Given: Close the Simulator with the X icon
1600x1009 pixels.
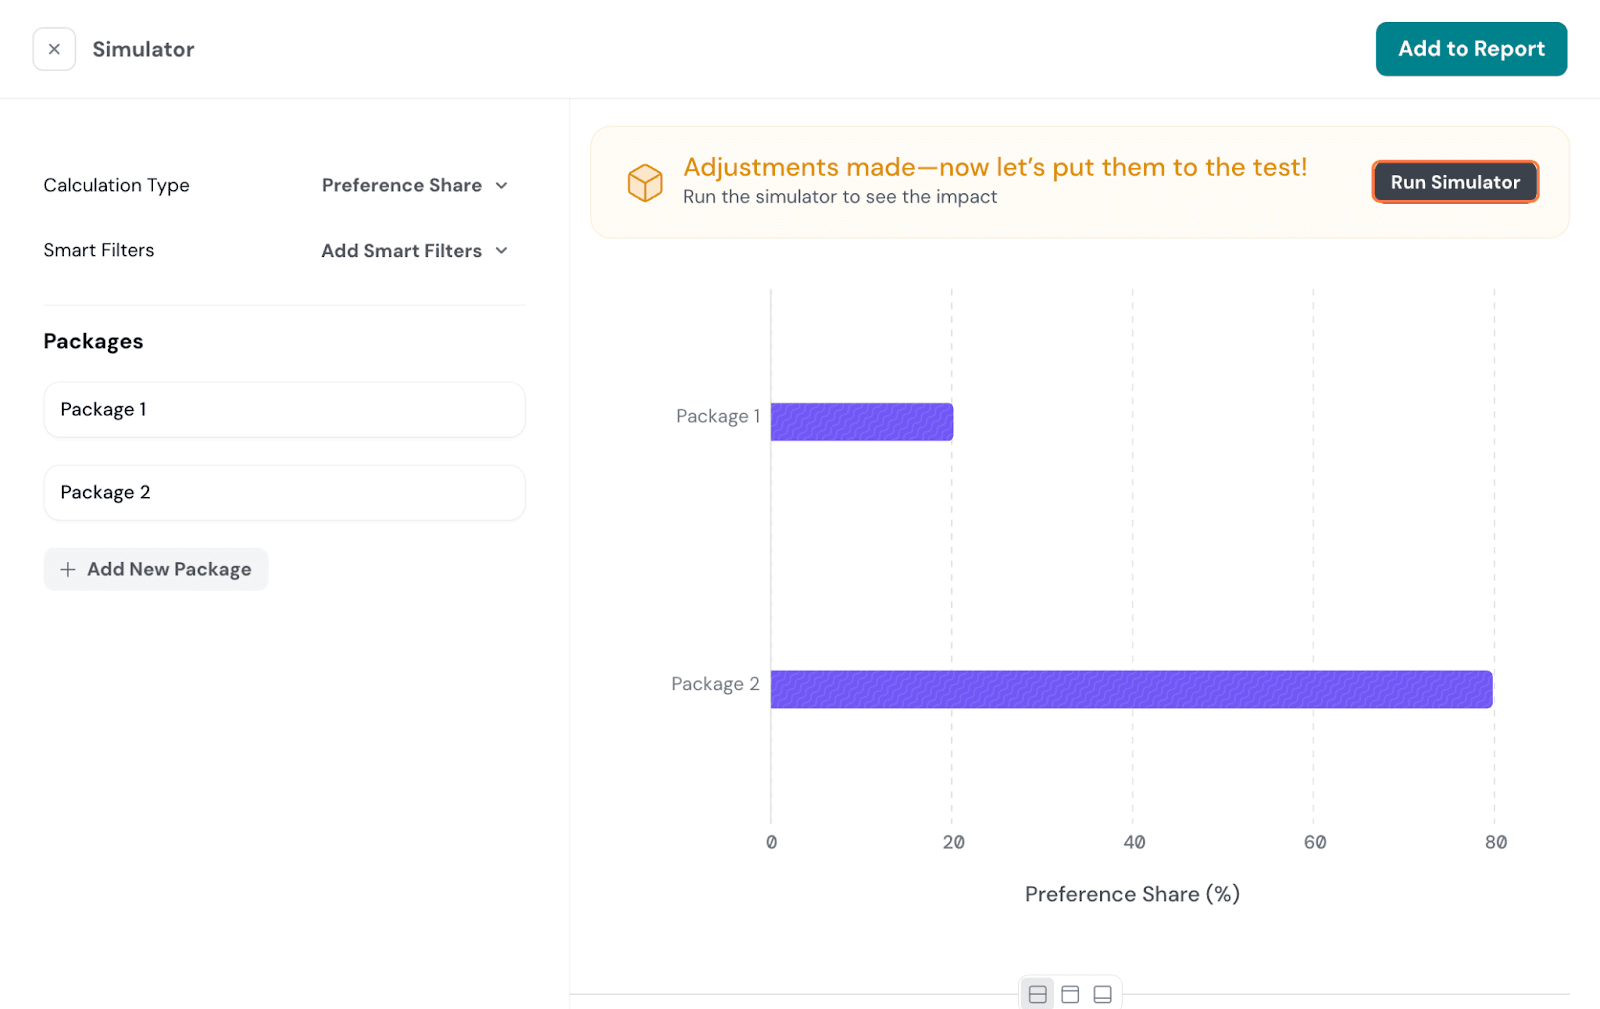Looking at the screenshot, I should (54, 49).
